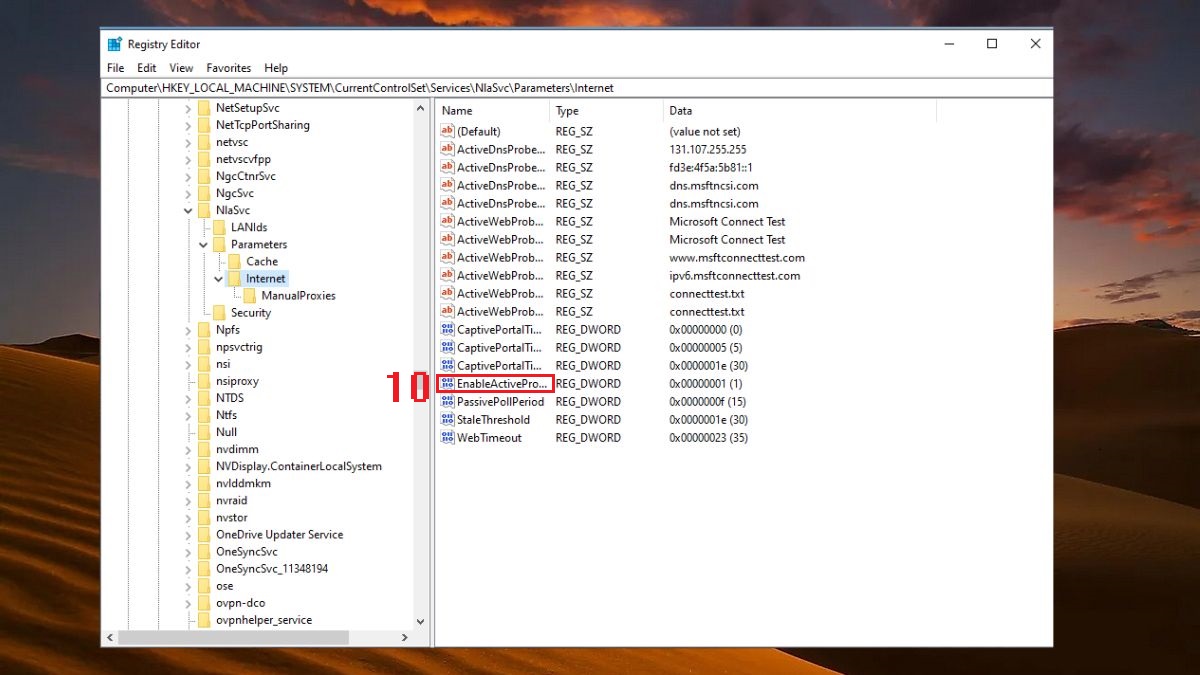
Task: Click the DWORD icon of the 0x00000000 (0) row
Action: click(x=447, y=329)
